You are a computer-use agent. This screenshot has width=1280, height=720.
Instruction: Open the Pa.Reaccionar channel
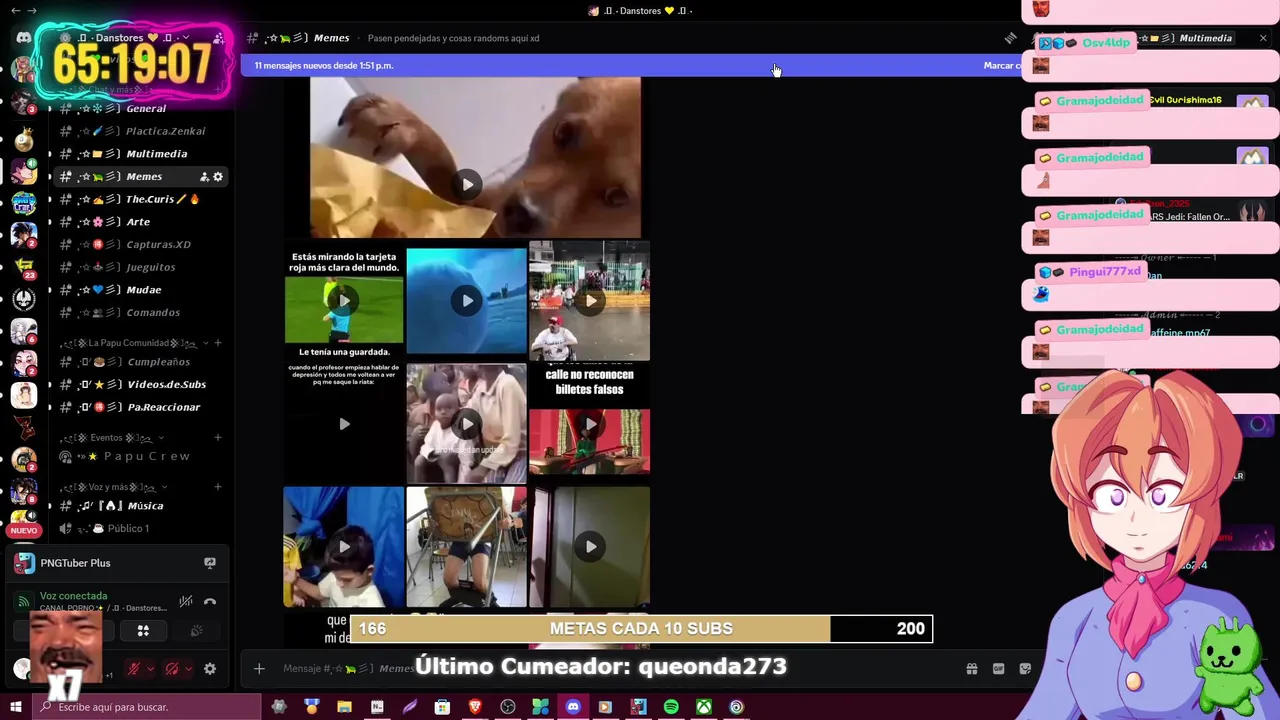(x=142, y=407)
